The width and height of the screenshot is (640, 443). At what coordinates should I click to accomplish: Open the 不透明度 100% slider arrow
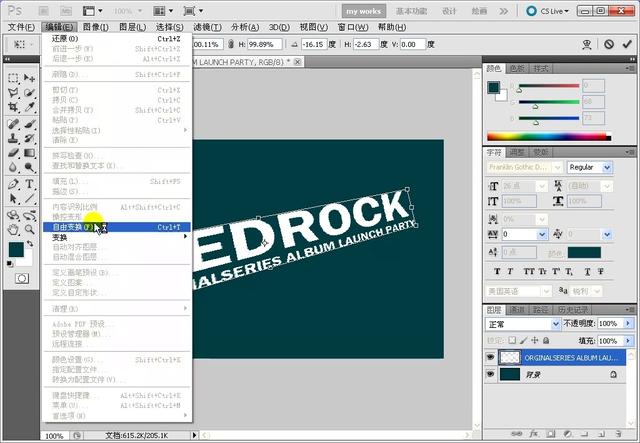(628, 323)
